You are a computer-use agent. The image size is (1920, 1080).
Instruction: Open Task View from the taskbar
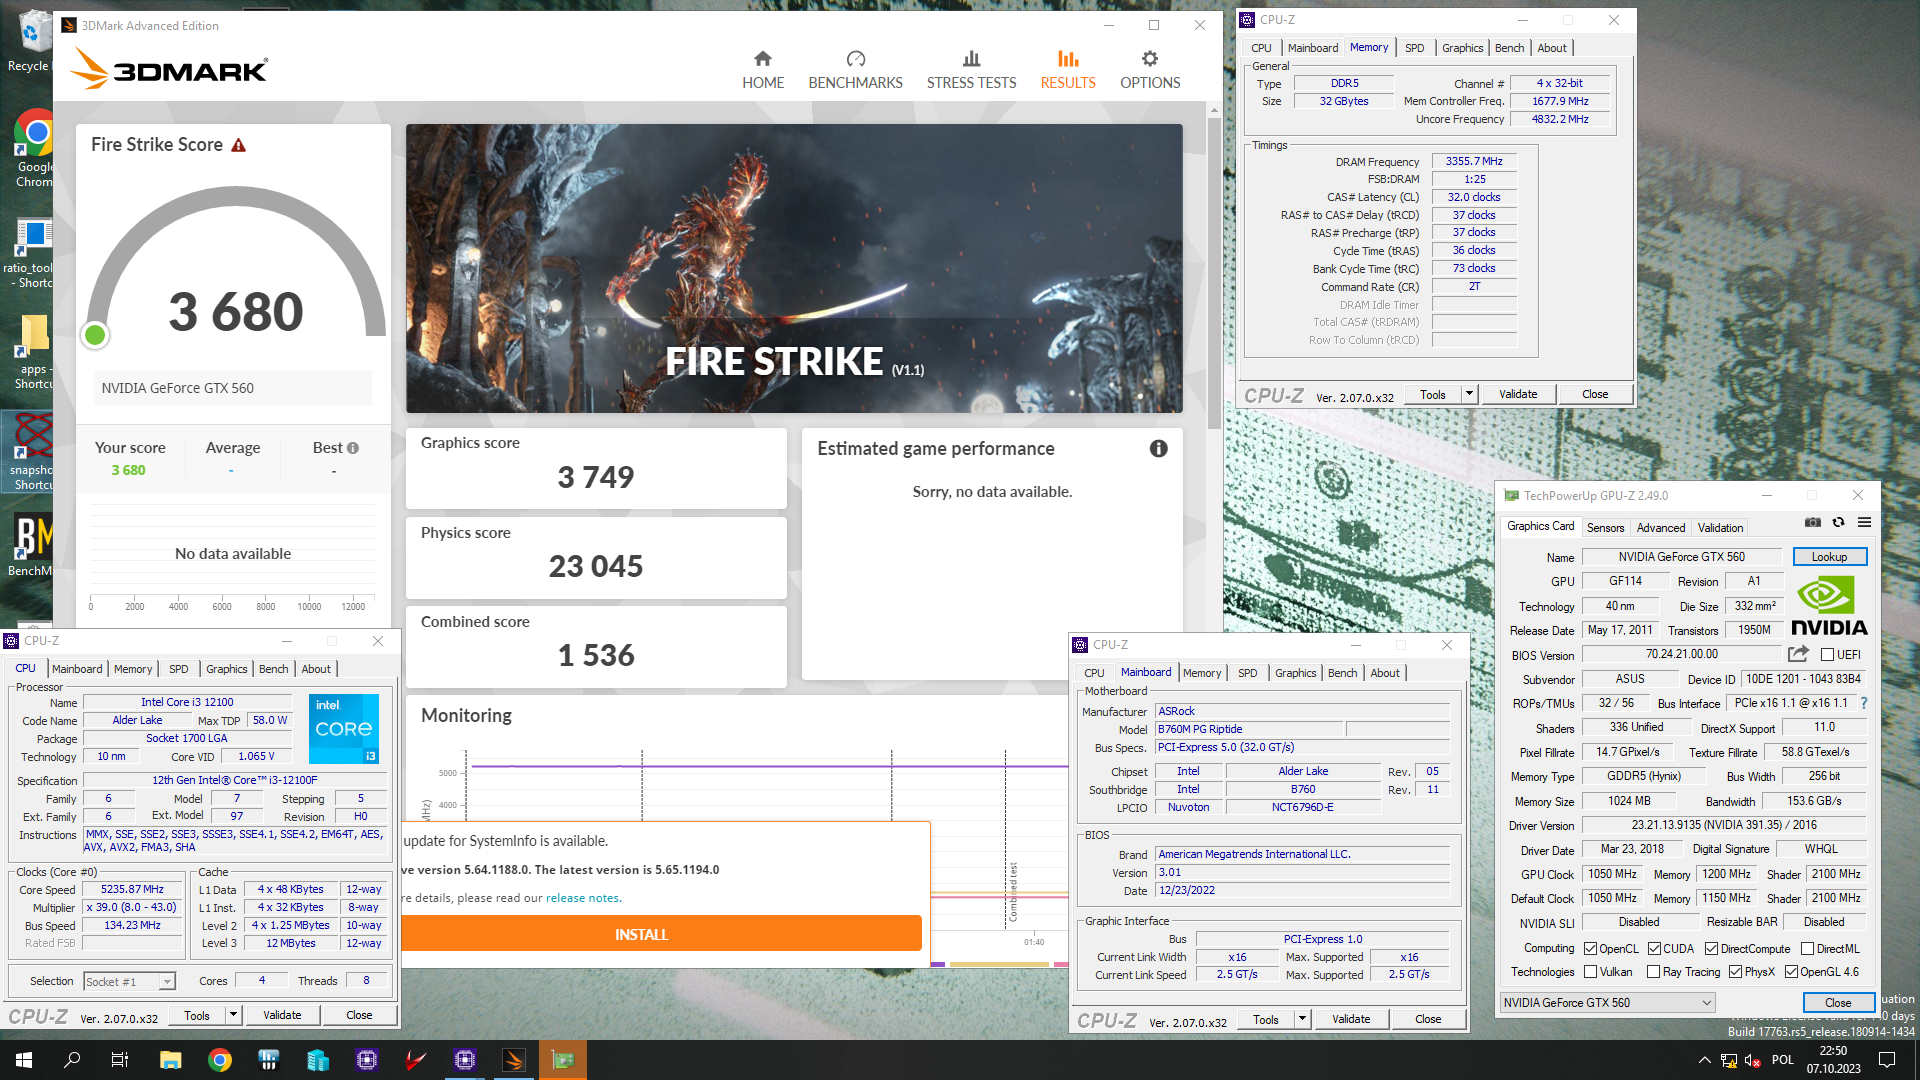(x=120, y=1060)
